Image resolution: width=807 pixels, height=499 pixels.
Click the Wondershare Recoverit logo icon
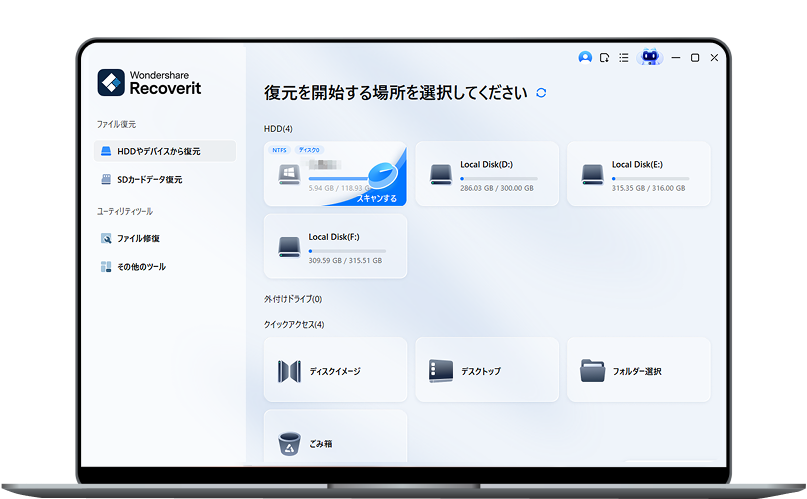tap(111, 82)
